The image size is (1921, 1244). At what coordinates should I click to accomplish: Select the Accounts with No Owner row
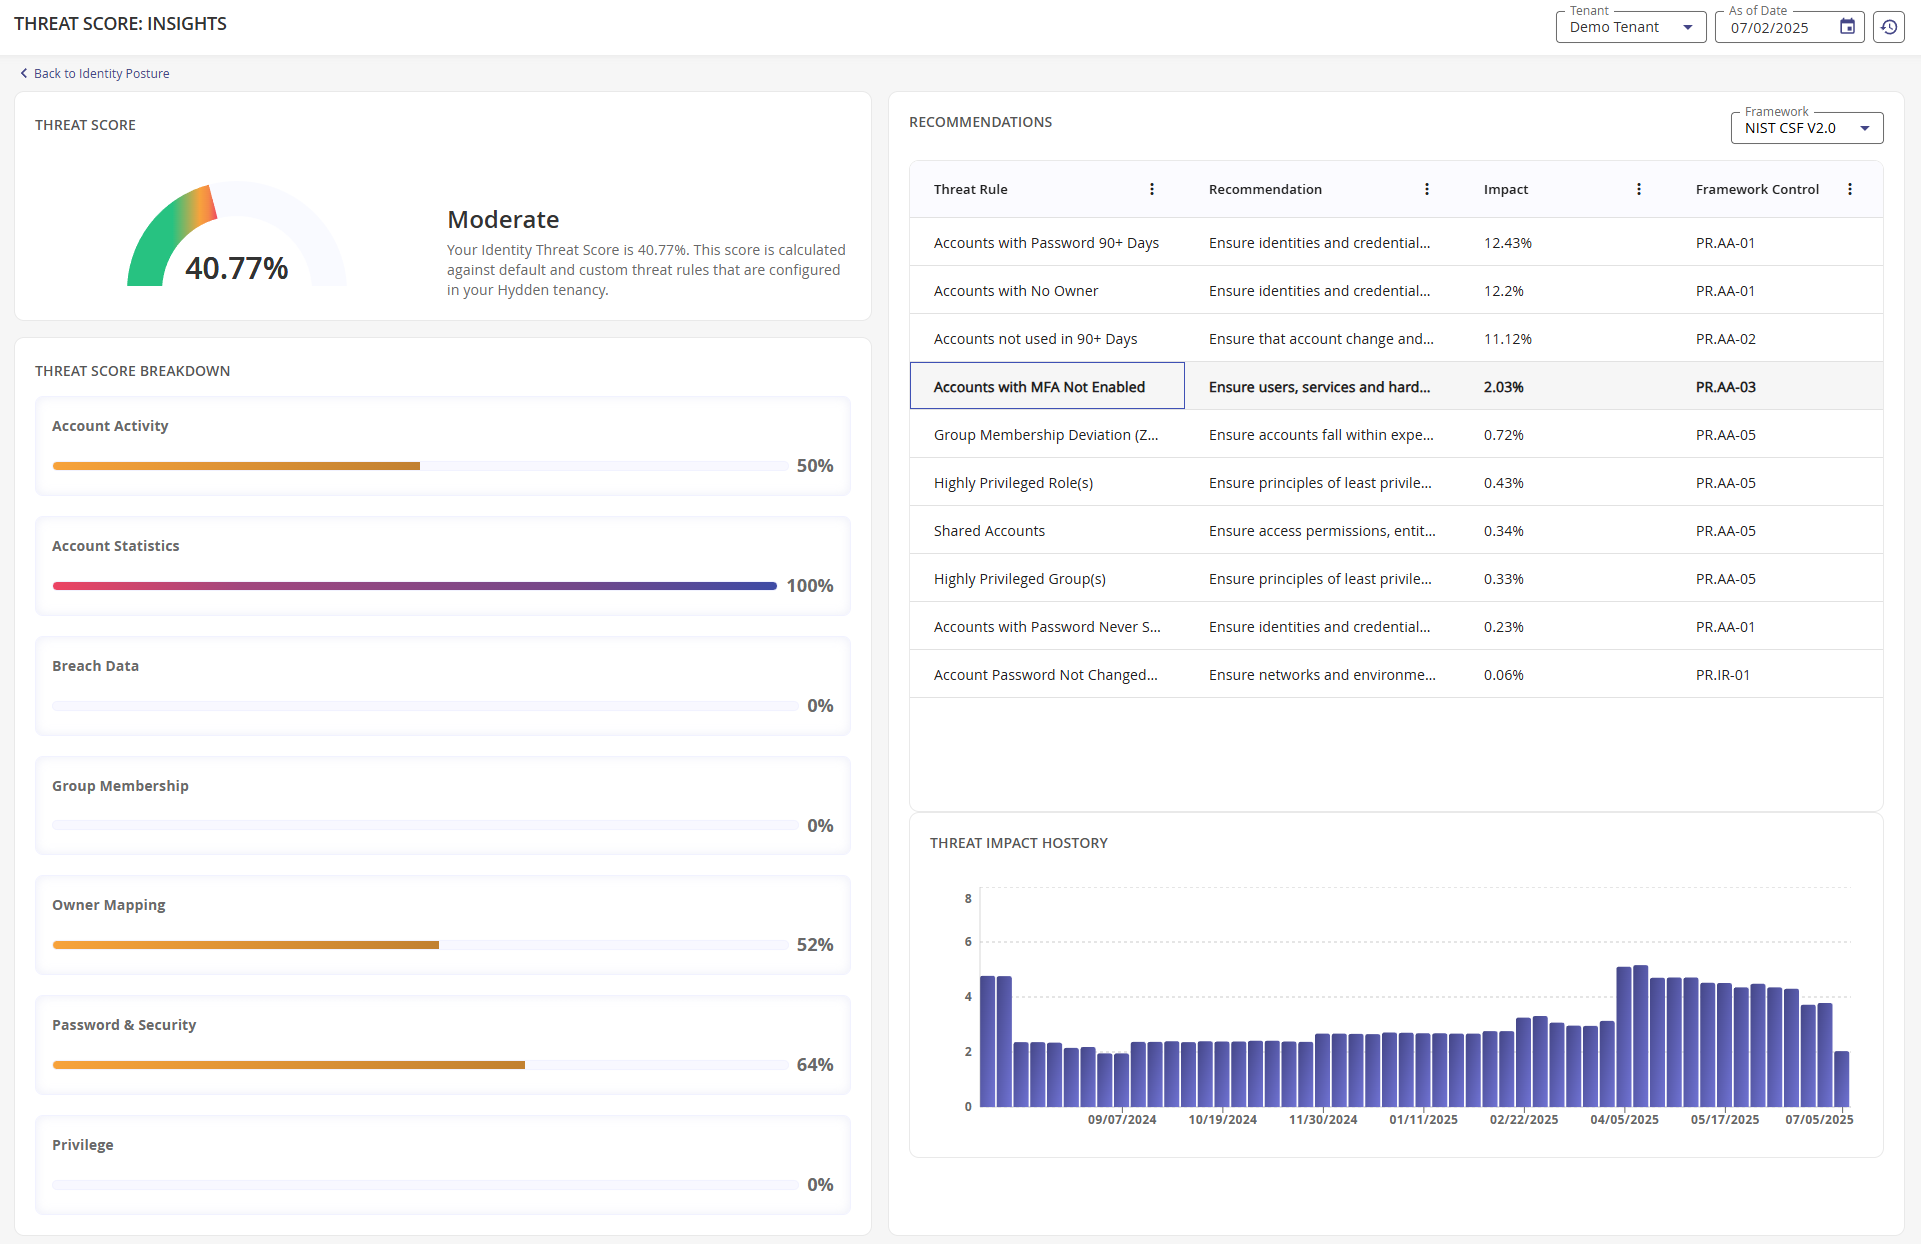1015,290
